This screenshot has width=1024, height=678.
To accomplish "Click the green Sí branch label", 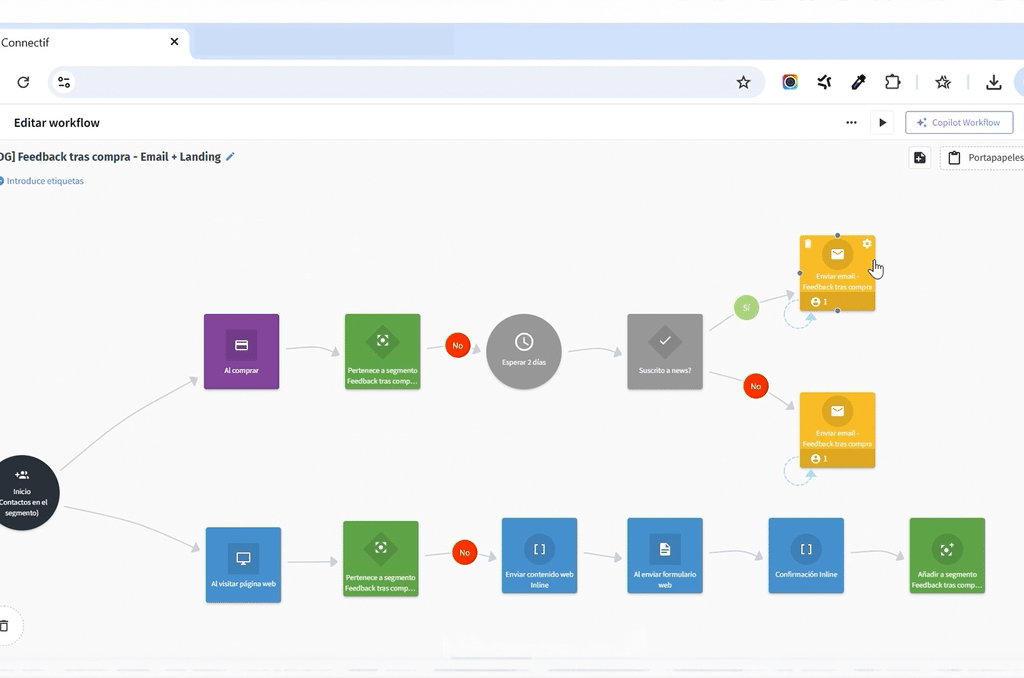I will [746, 308].
